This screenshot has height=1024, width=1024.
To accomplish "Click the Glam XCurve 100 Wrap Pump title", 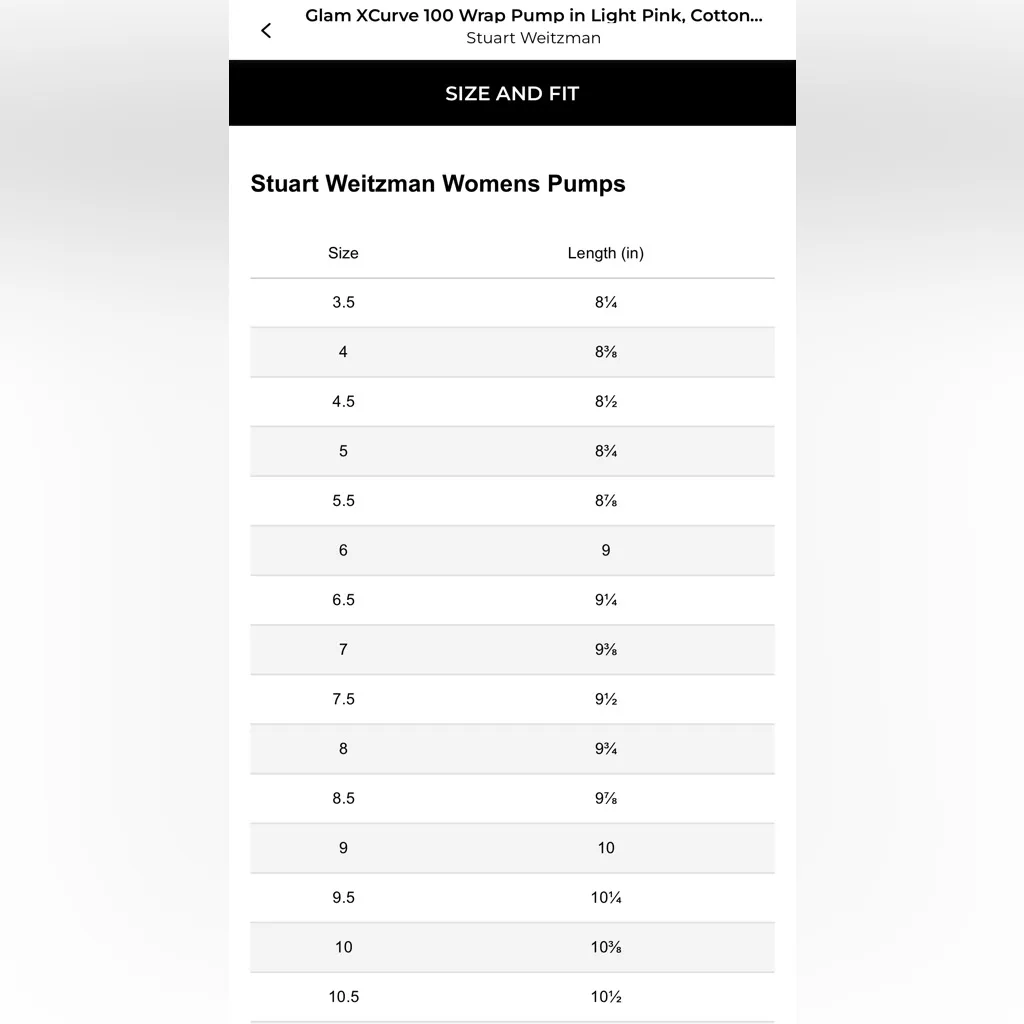I will pyautogui.click(x=533, y=16).
